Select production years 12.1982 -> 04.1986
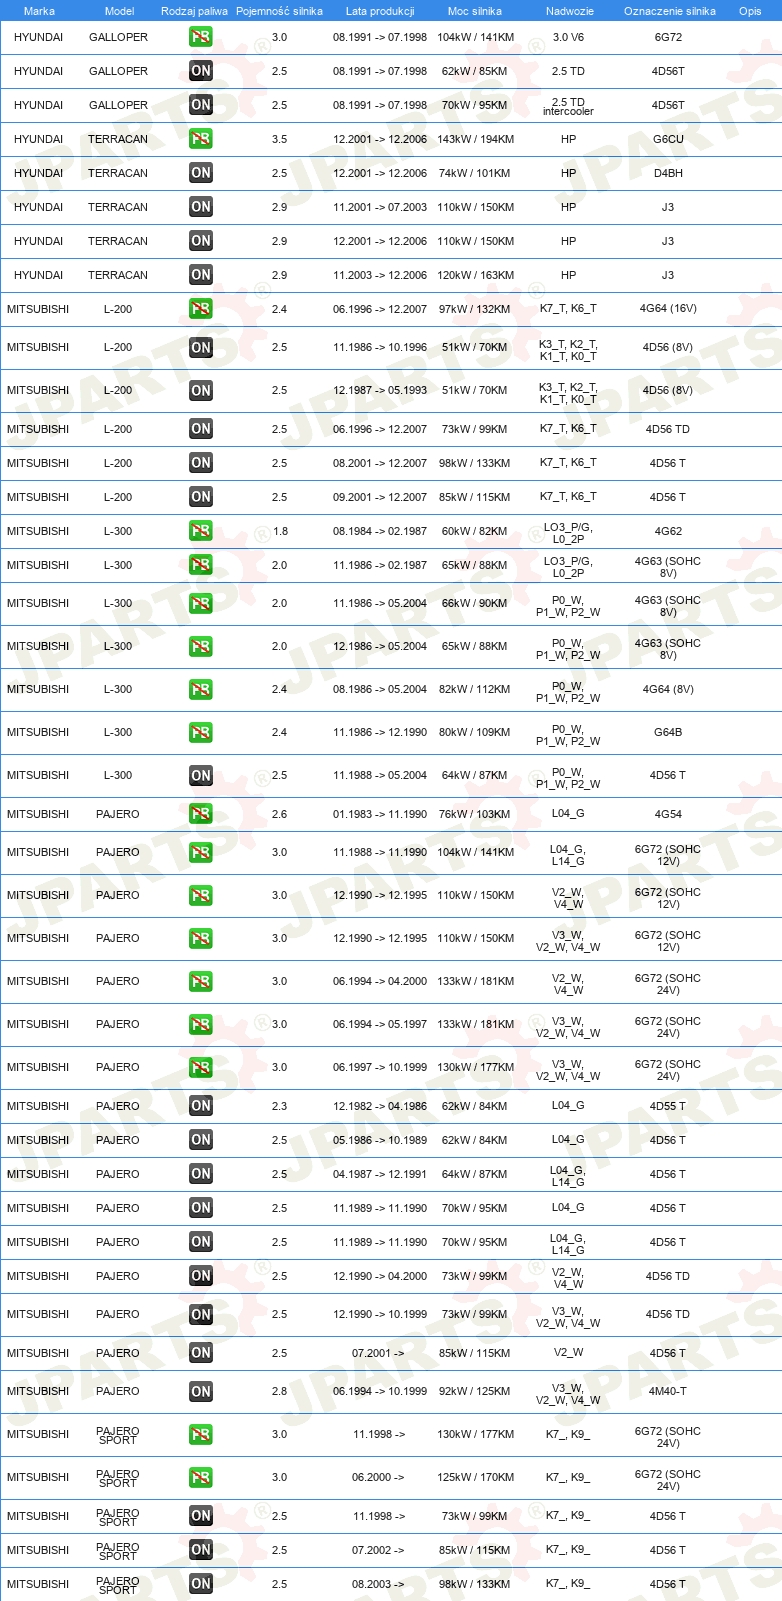The image size is (782, 1601). 380,1106
